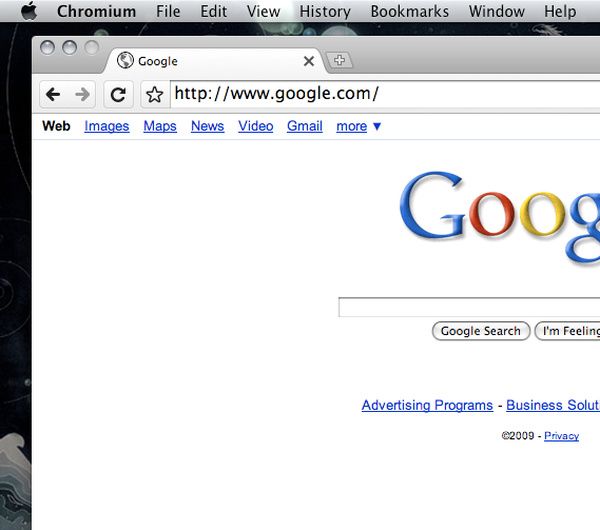Image resolution: width=600 pixels, height=530 pixels.
Task: Follow the Advertising Programs link
Action: tap(427, 405)
